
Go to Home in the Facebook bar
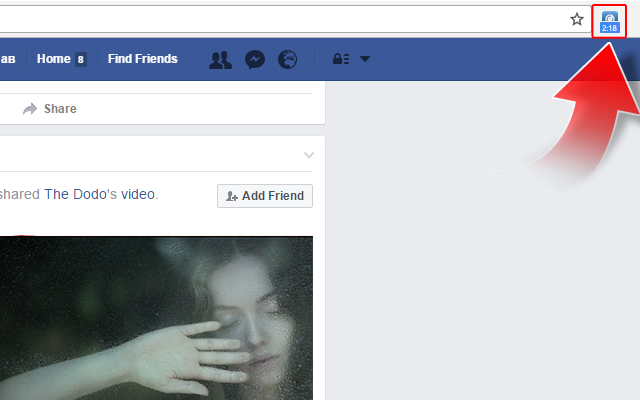54,59
